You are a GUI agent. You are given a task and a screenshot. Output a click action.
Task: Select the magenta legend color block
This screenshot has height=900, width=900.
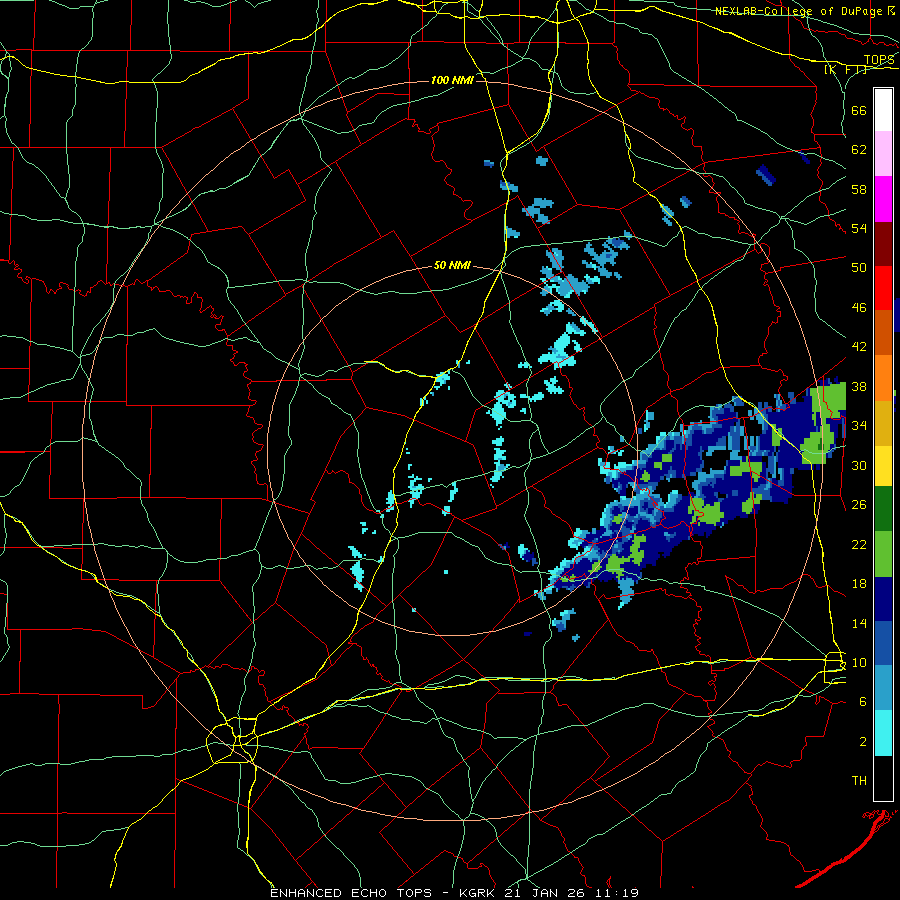tap(883, 199)
